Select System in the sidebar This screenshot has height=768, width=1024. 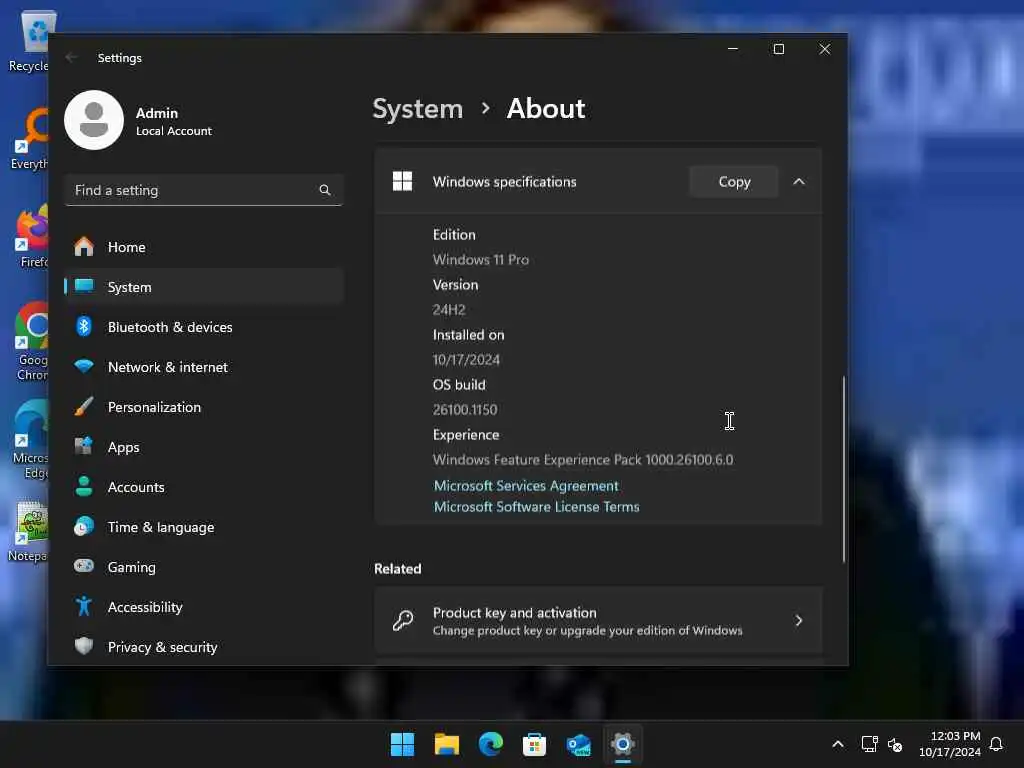tap(204, 287)
